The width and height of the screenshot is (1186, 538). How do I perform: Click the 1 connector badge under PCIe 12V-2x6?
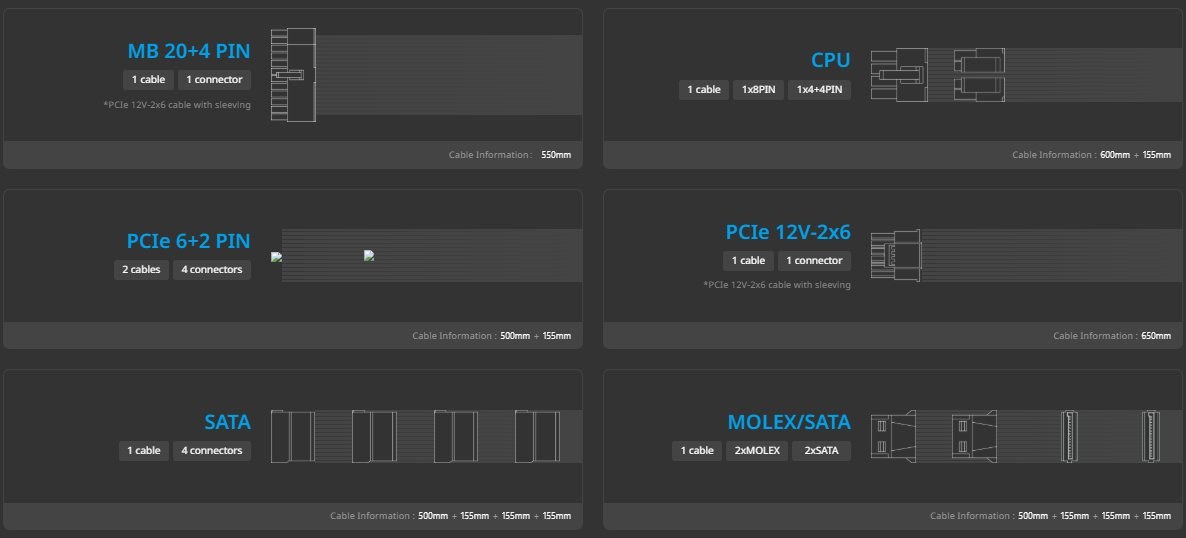tap(814, 261)
